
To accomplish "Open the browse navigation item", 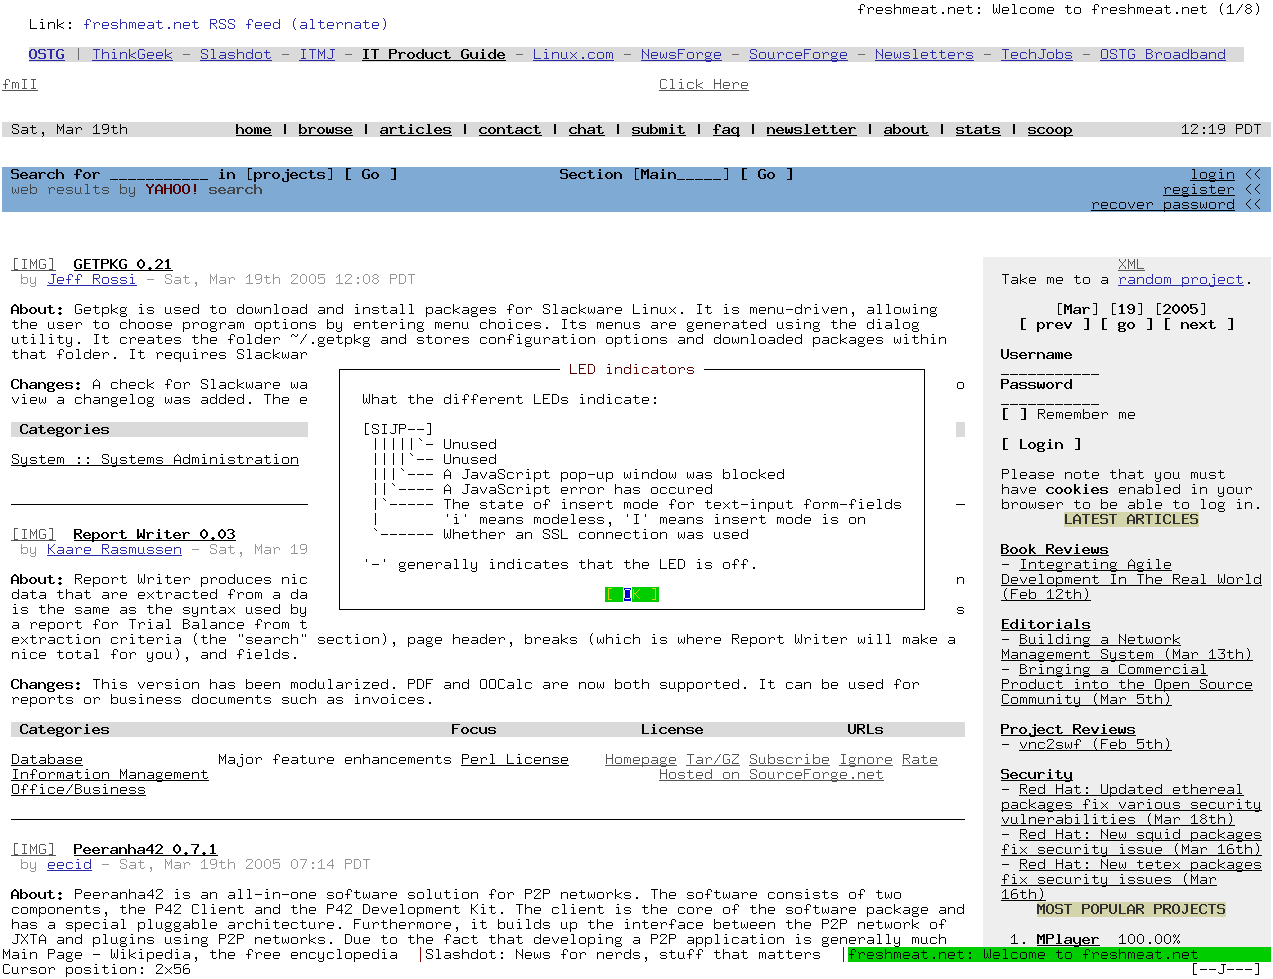I will pos(325,129).
